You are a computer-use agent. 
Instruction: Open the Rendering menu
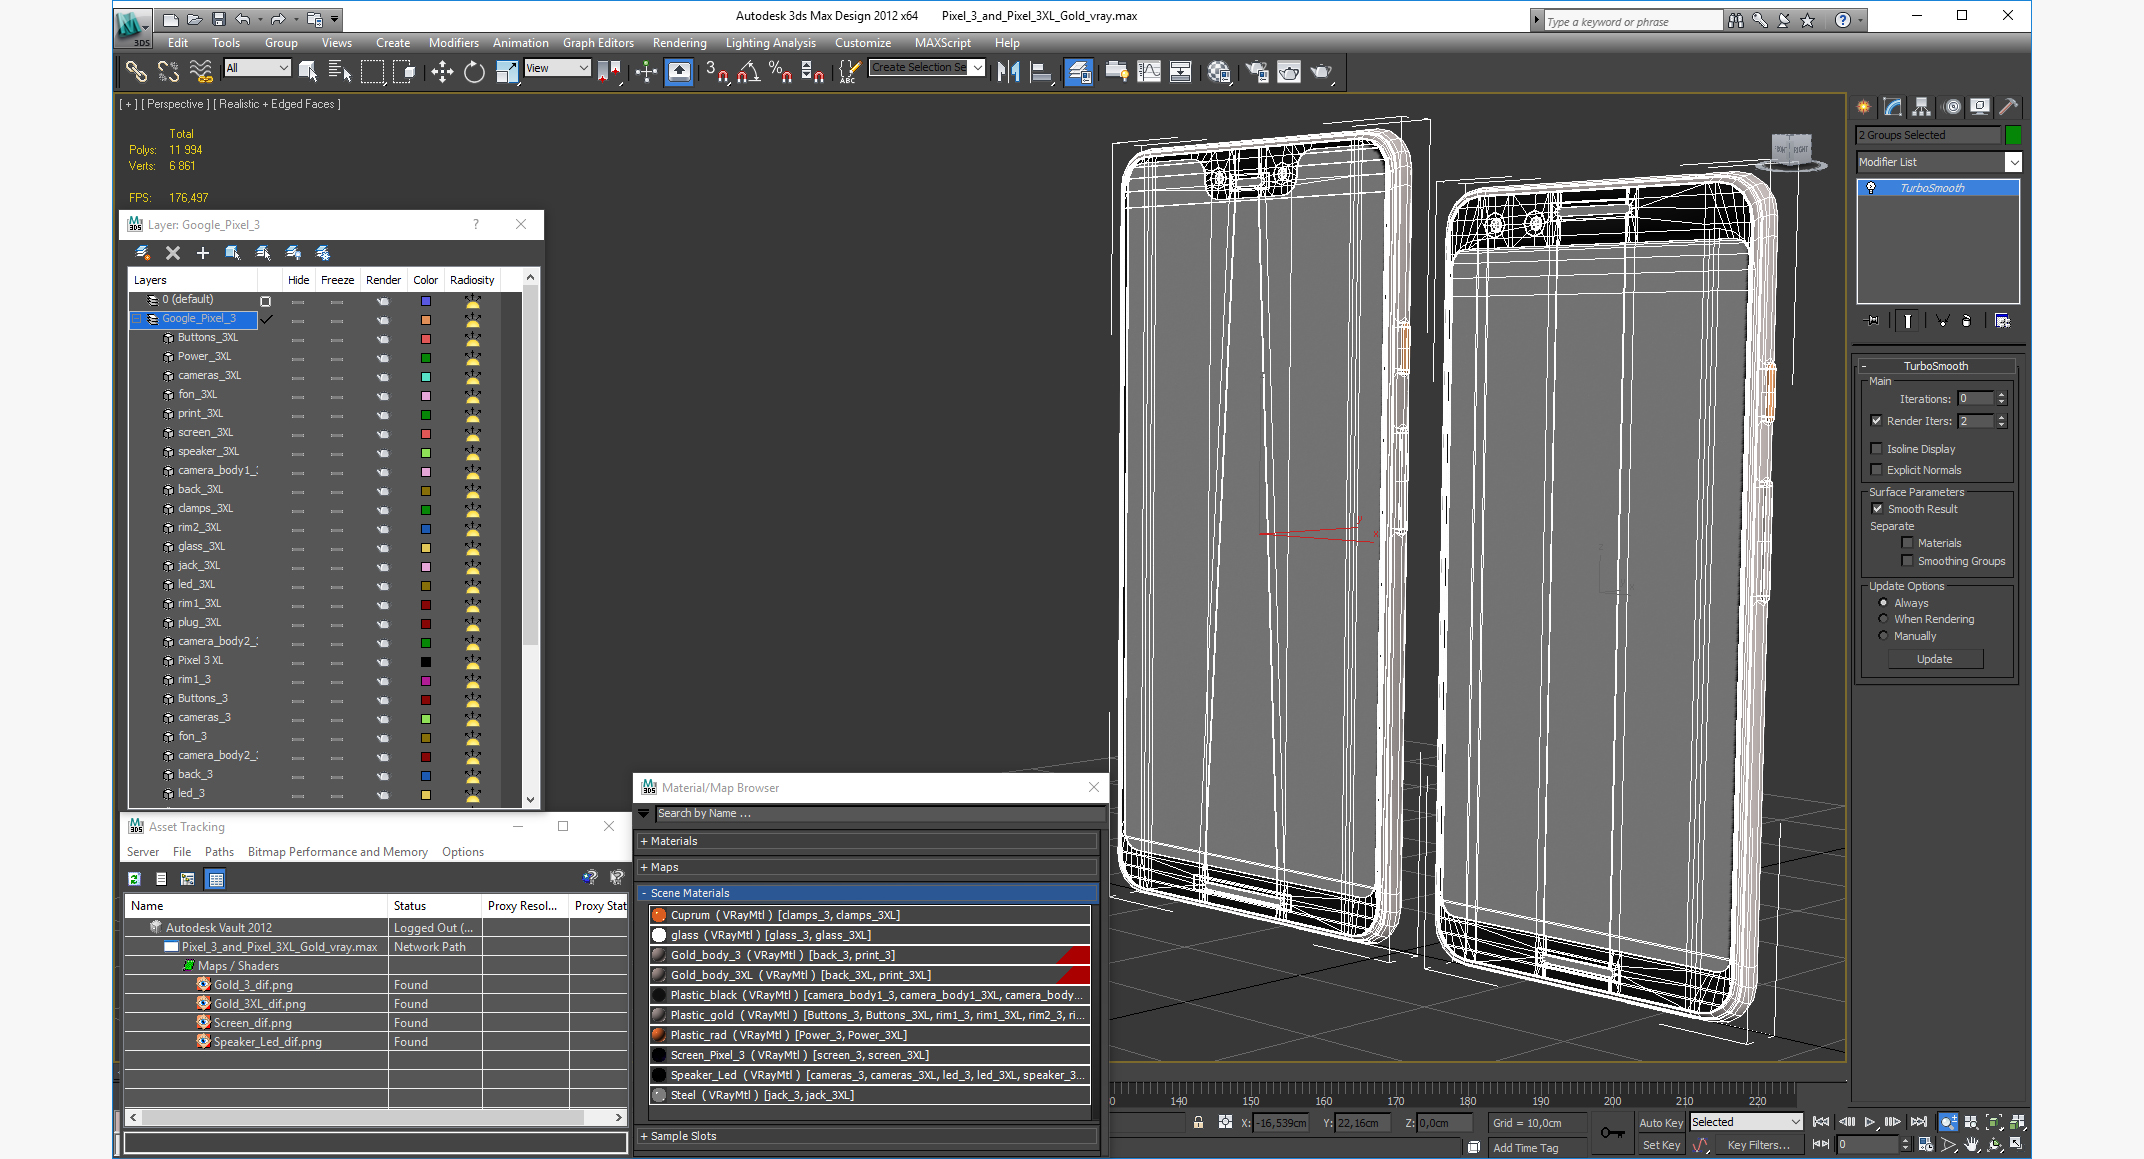pyautogui.click(x=679, y=43)
